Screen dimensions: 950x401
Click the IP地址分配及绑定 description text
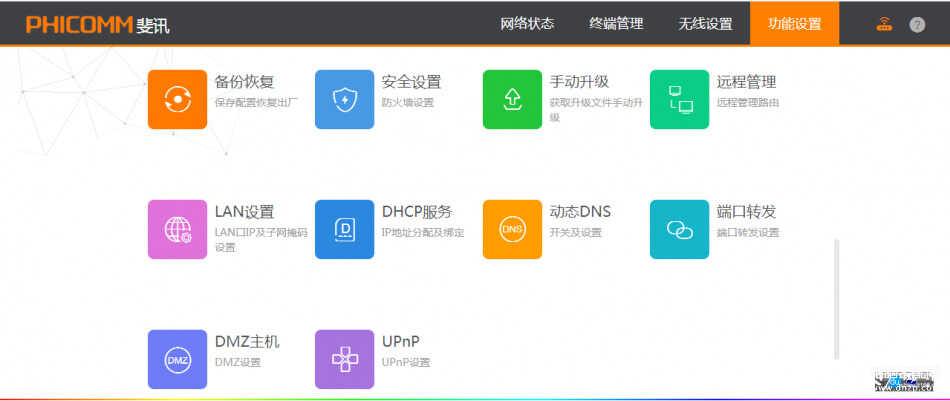click(423, 233)
